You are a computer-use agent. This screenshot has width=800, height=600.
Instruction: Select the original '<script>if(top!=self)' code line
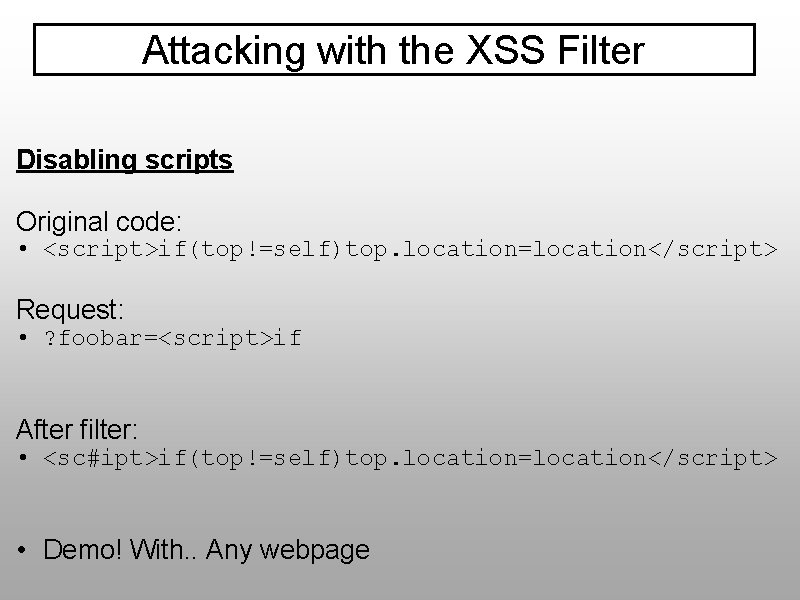tap(409, 248)
